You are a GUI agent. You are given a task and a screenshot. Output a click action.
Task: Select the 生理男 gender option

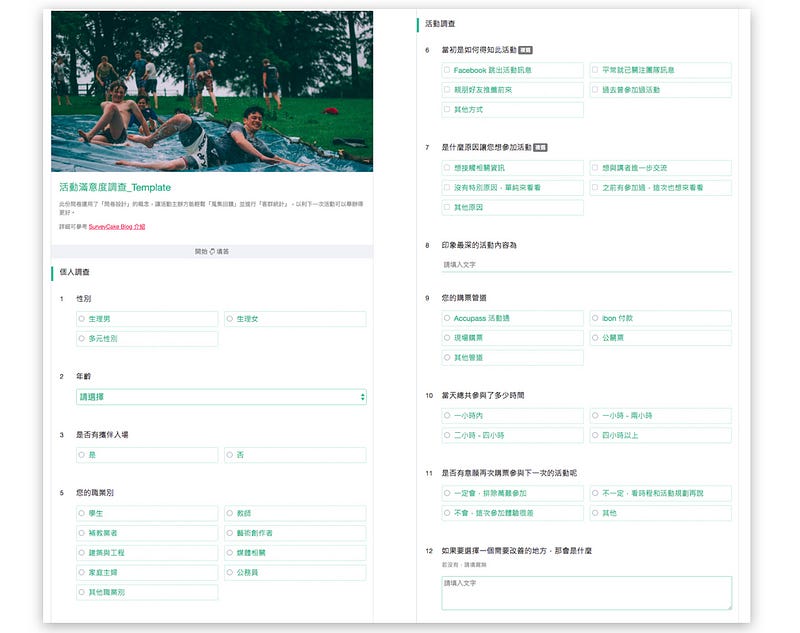pos(147,319)
